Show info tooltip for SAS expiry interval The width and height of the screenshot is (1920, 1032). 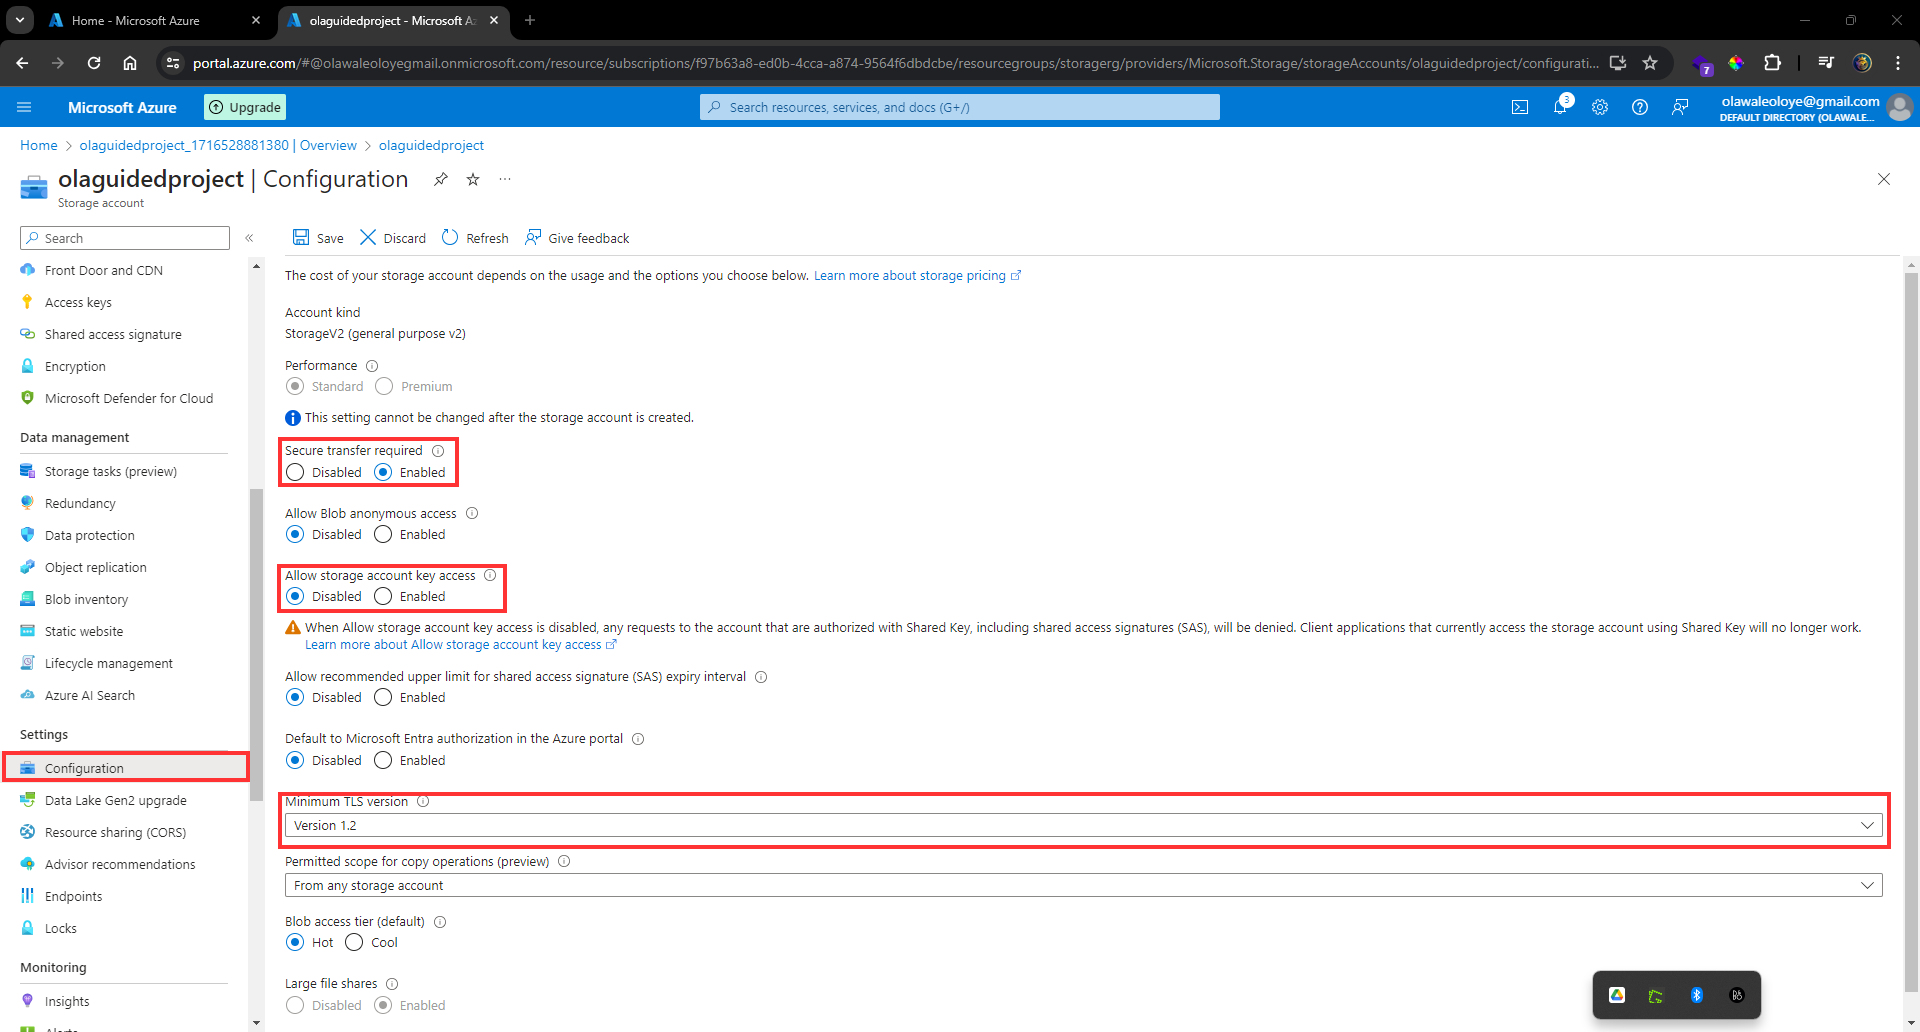coord(761,677)
